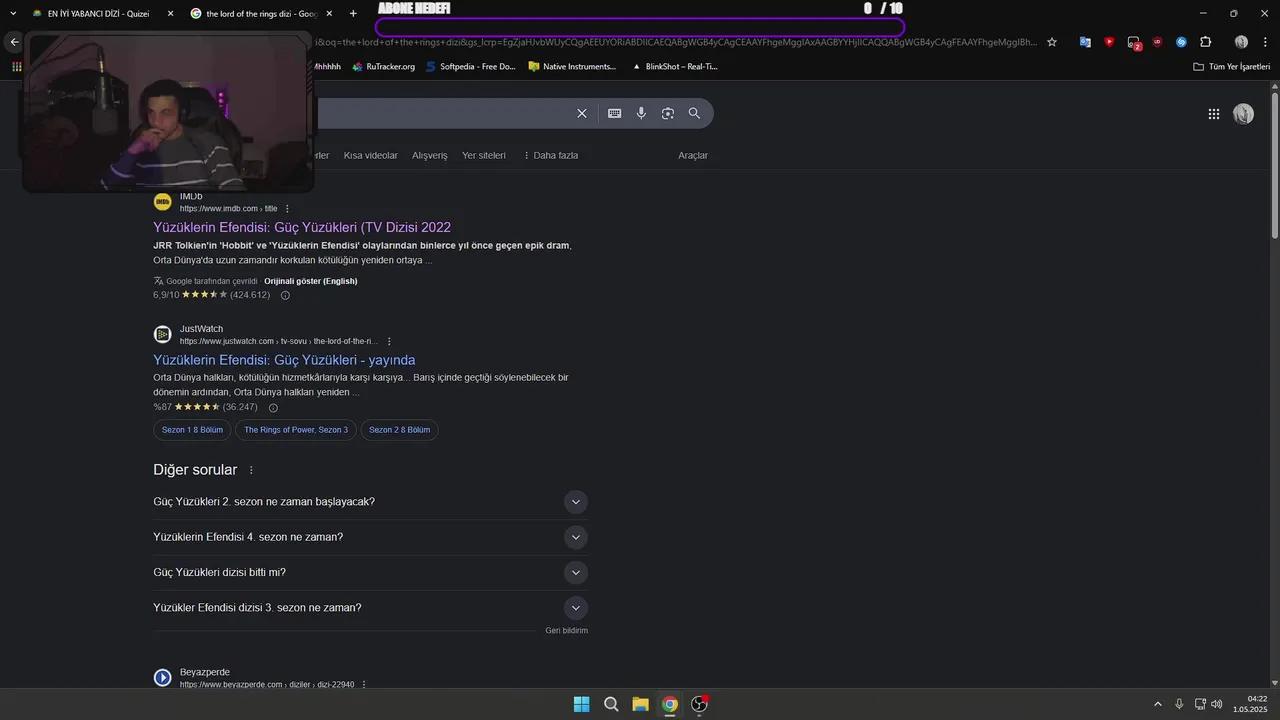Image resolution: width=1280 pixels, height=720 pixels.
Task: Open Google Lens image search
Action: [x=668, y=114]
